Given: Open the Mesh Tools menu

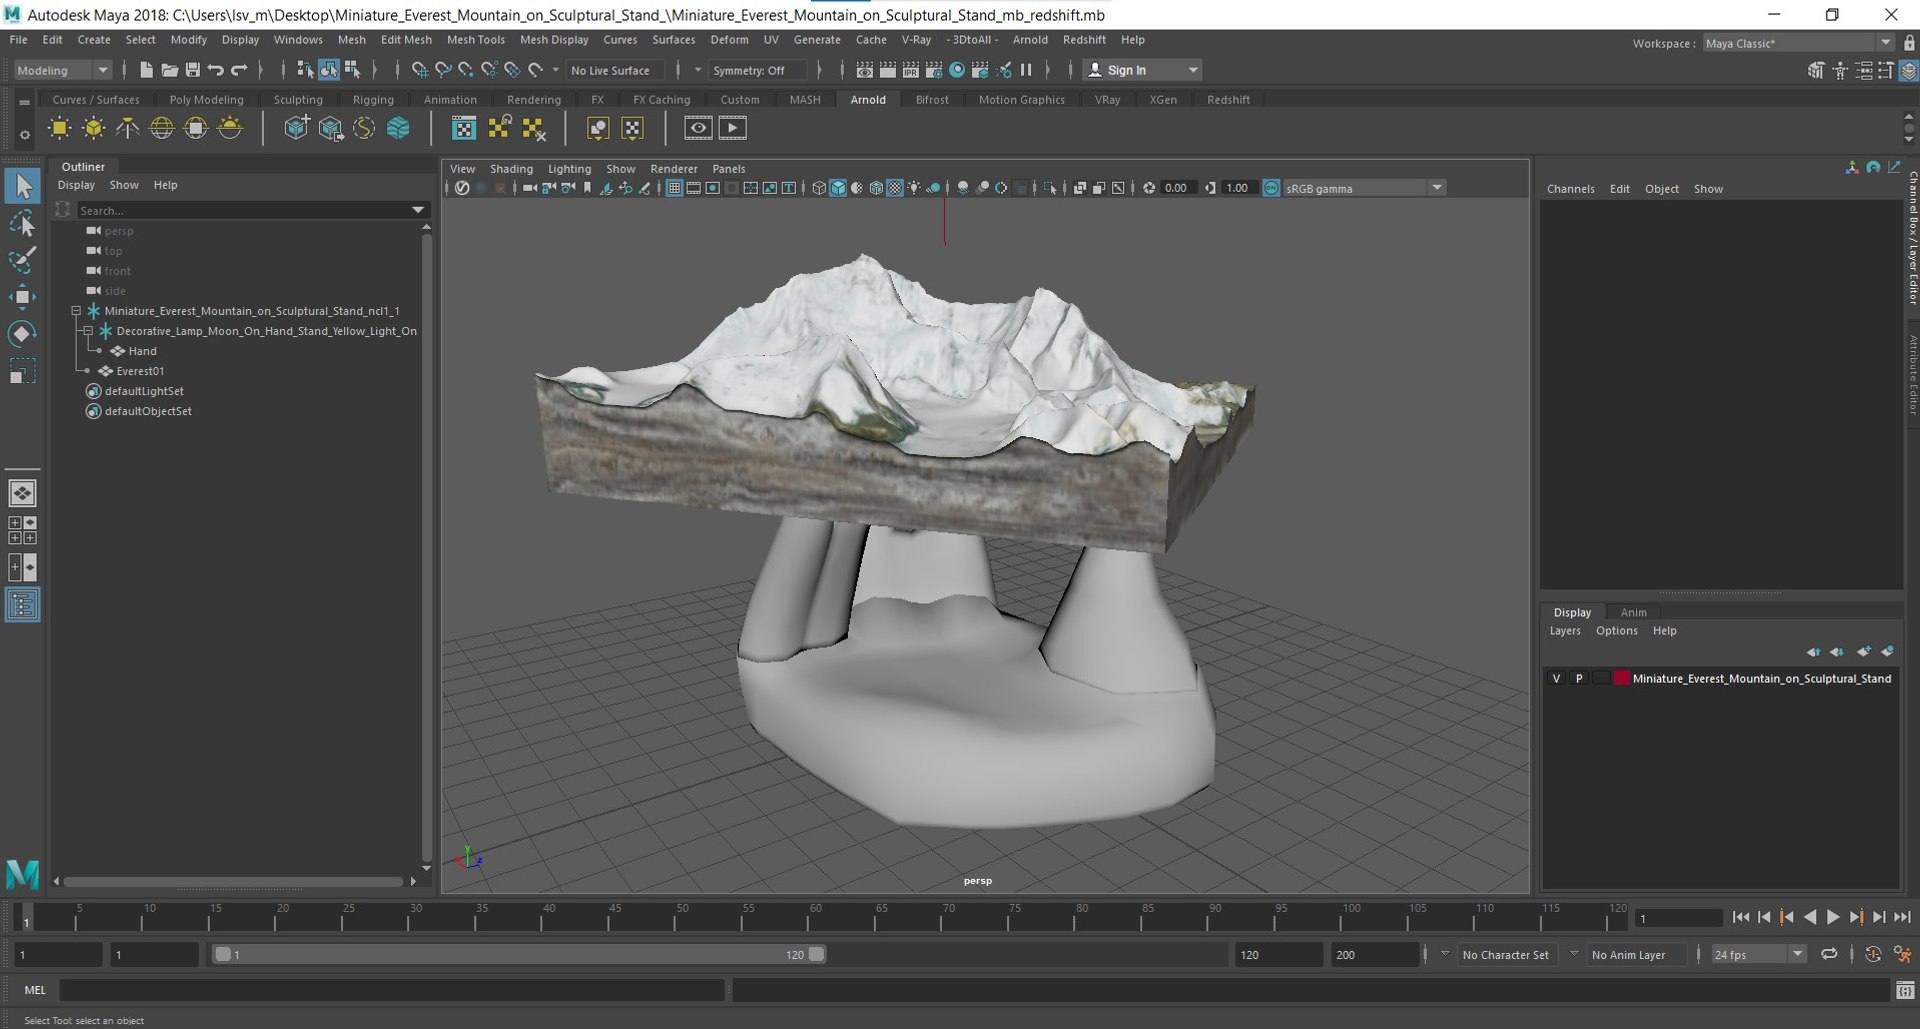Looking at the screenshot, I should [x=475, y=40].
